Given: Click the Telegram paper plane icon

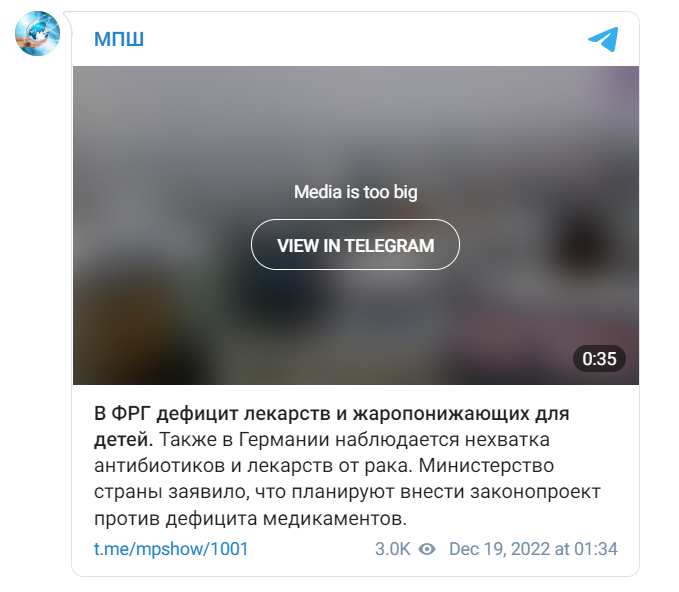Looking at the screenshot, I should 603,39.
